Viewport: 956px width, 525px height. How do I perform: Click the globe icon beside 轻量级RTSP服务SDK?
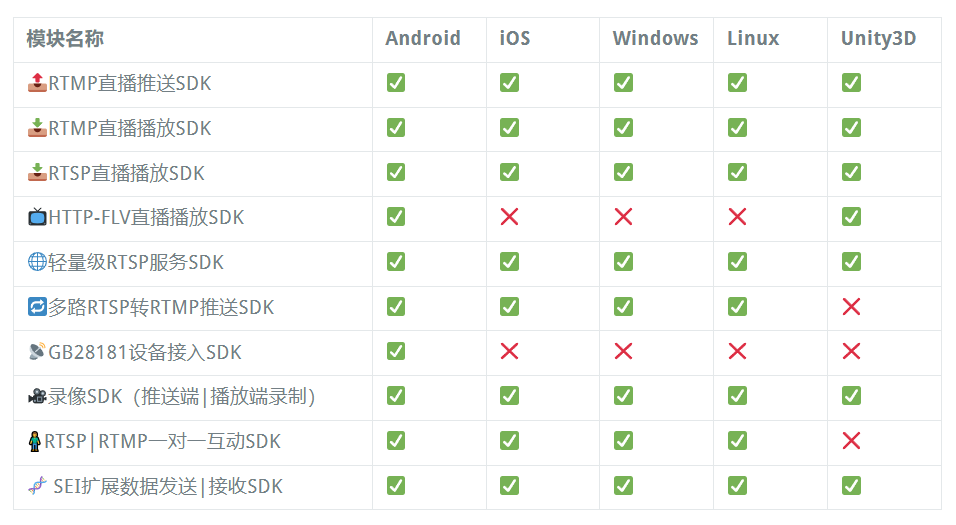click(x=37, y=262)
